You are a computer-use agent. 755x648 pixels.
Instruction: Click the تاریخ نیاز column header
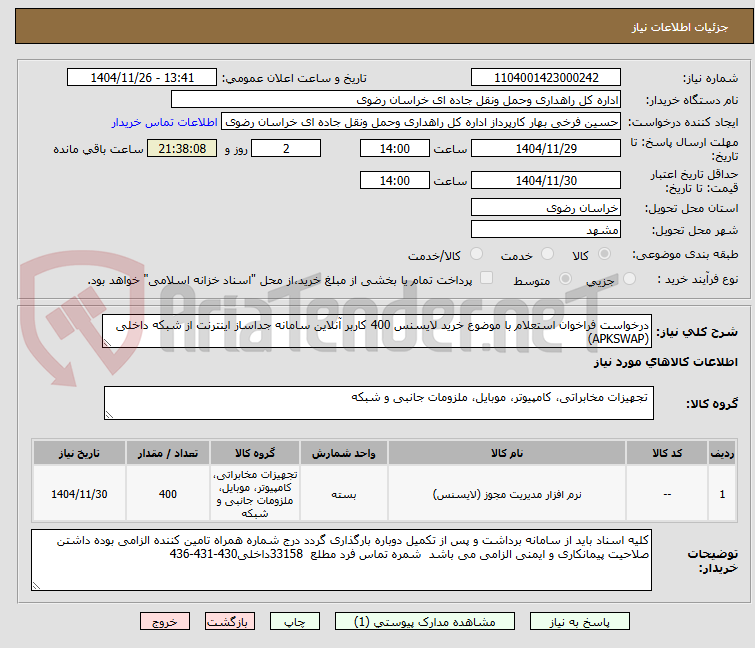coord(79,453)
